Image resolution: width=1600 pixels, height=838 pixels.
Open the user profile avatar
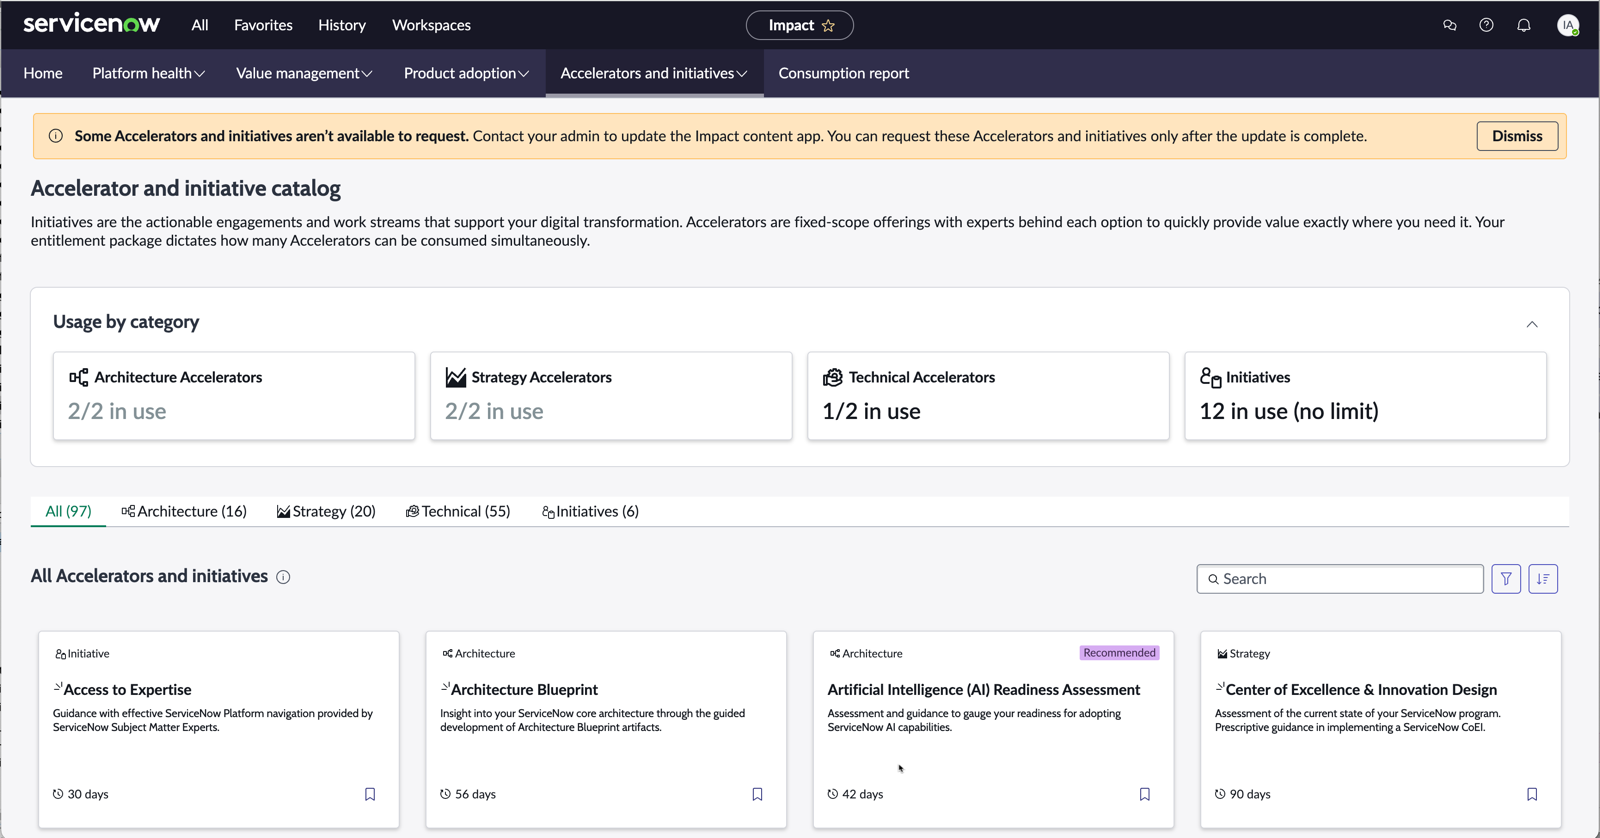pyautogui.click(x=1568, y=25)
